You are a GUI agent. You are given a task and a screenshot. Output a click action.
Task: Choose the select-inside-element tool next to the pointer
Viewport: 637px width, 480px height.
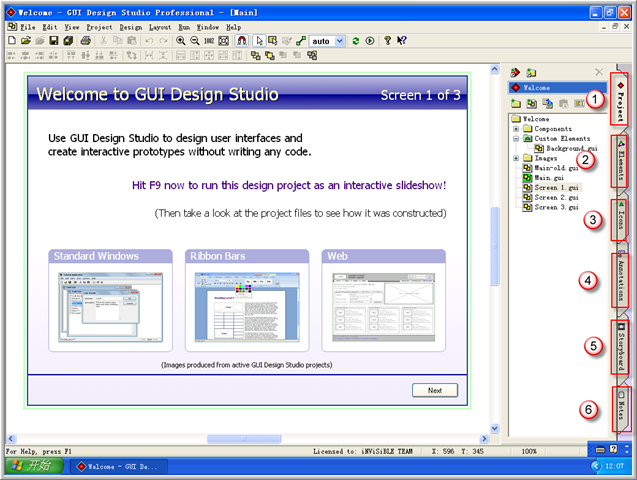coord(273,41)
